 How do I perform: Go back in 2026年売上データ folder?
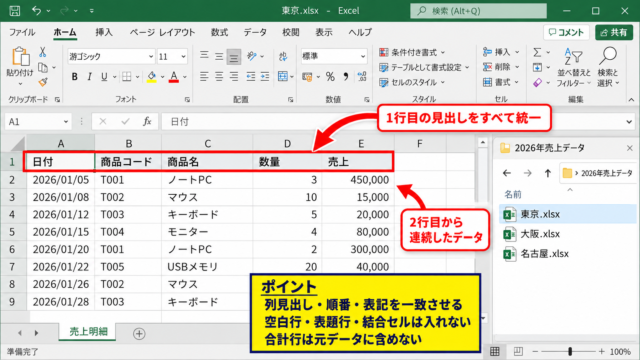coord(507,173)
